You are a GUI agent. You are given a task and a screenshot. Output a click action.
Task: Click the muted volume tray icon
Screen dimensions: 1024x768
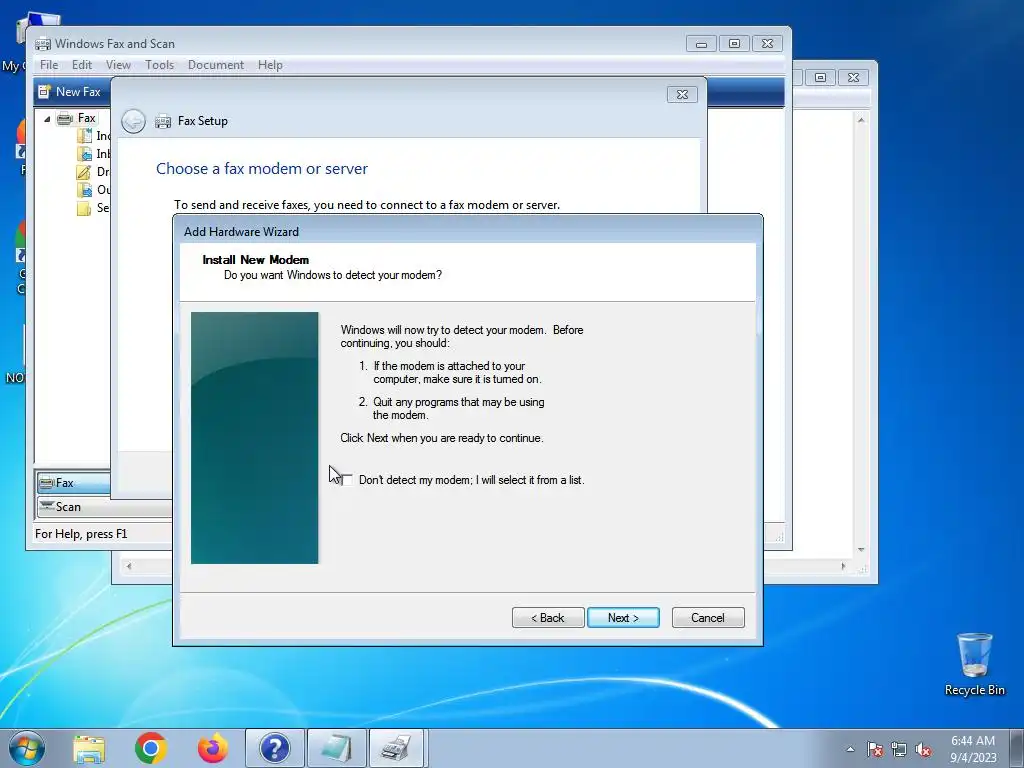point(923,749)
